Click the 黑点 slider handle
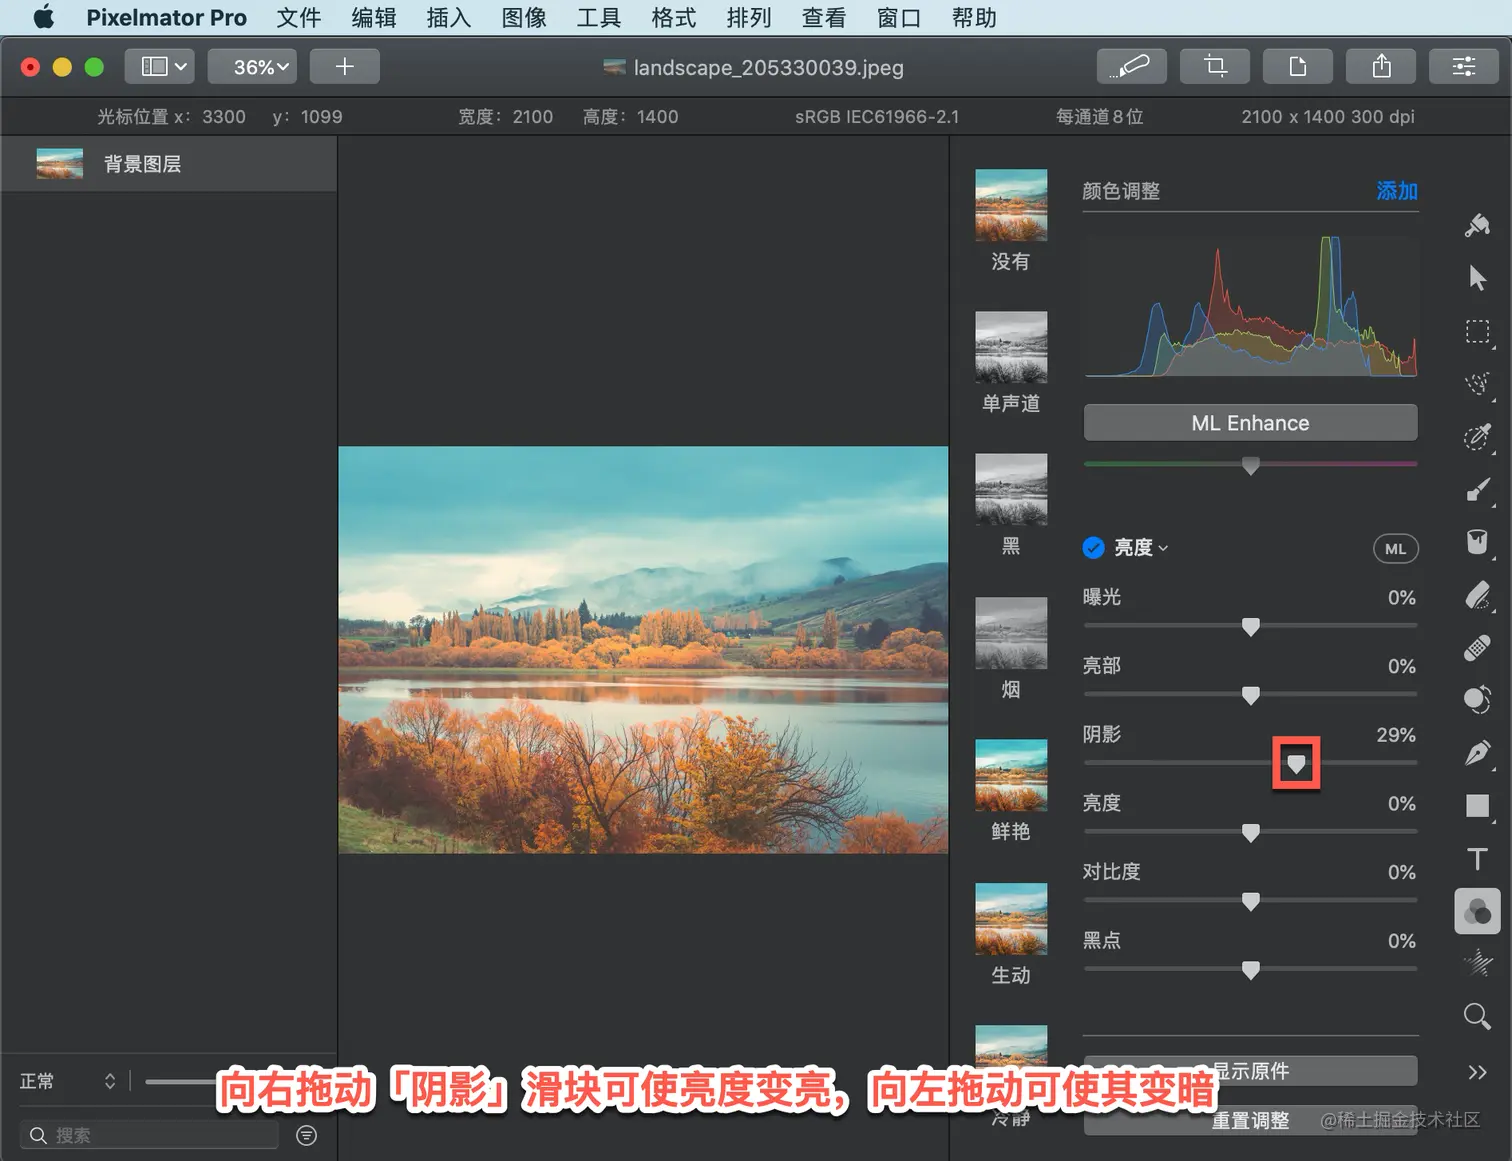Screen dimensions: 1512x1161 [1250, 970]
